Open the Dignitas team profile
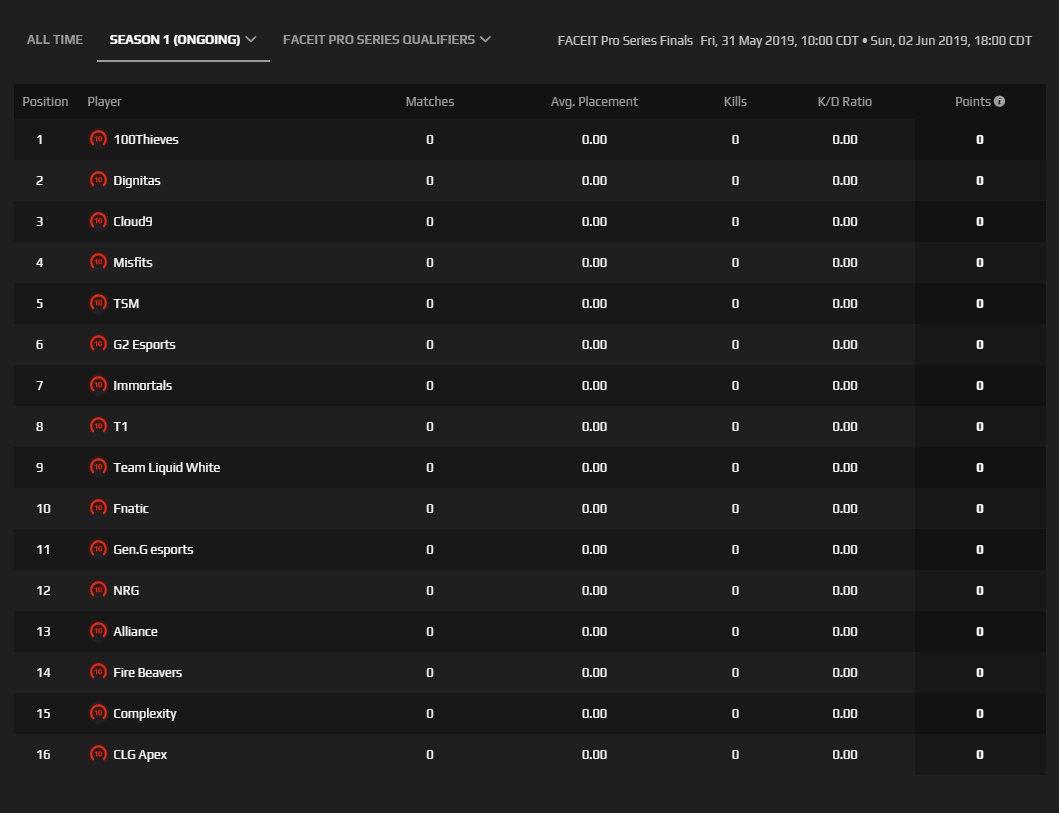The width and height of the screenshot is (1059, 813). [x=137, y=180]
